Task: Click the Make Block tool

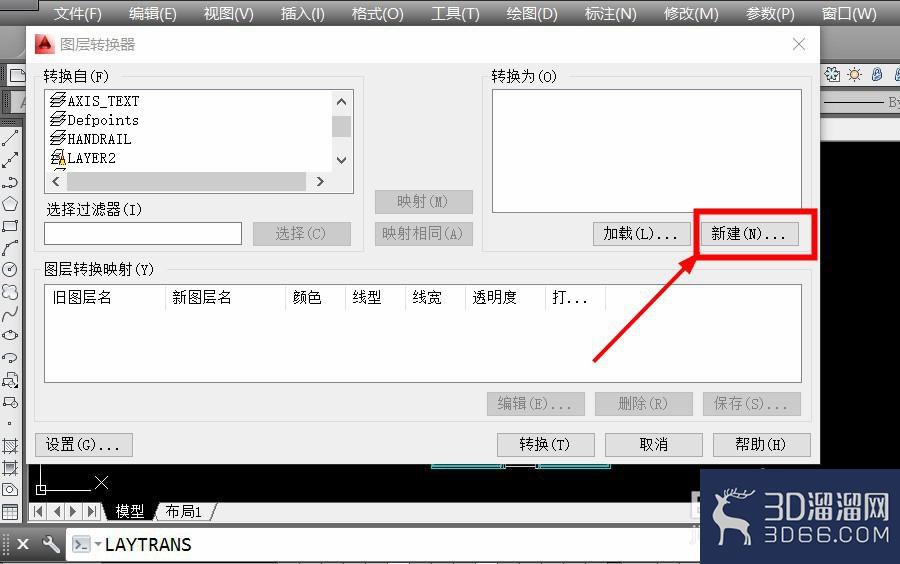Action: click(10, 402)
